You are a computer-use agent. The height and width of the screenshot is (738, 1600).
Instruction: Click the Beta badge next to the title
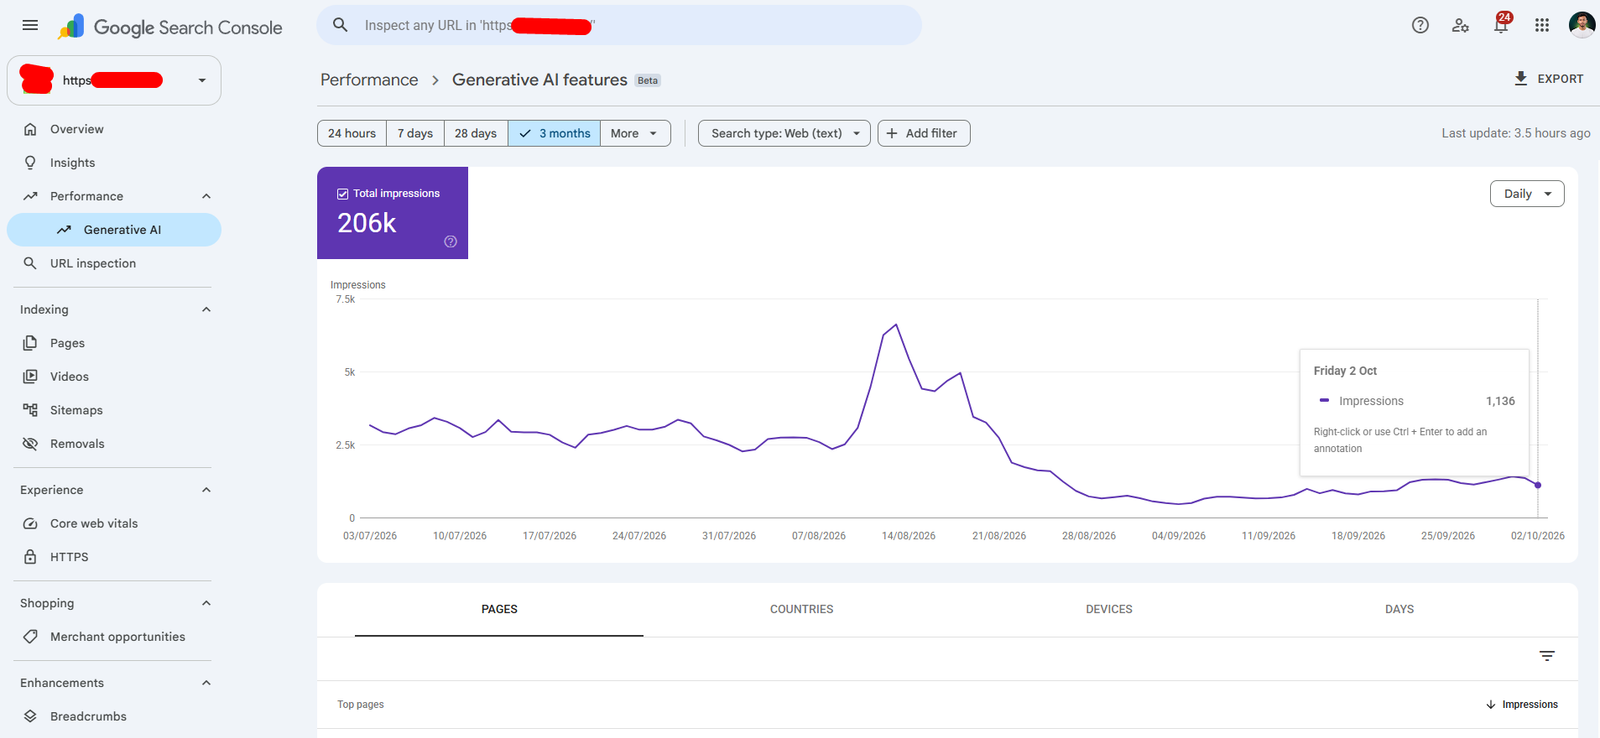[648, 81]
